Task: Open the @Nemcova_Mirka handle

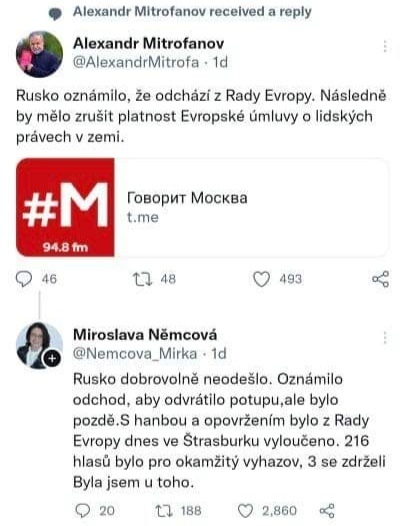Action: (x=135, y=354)
